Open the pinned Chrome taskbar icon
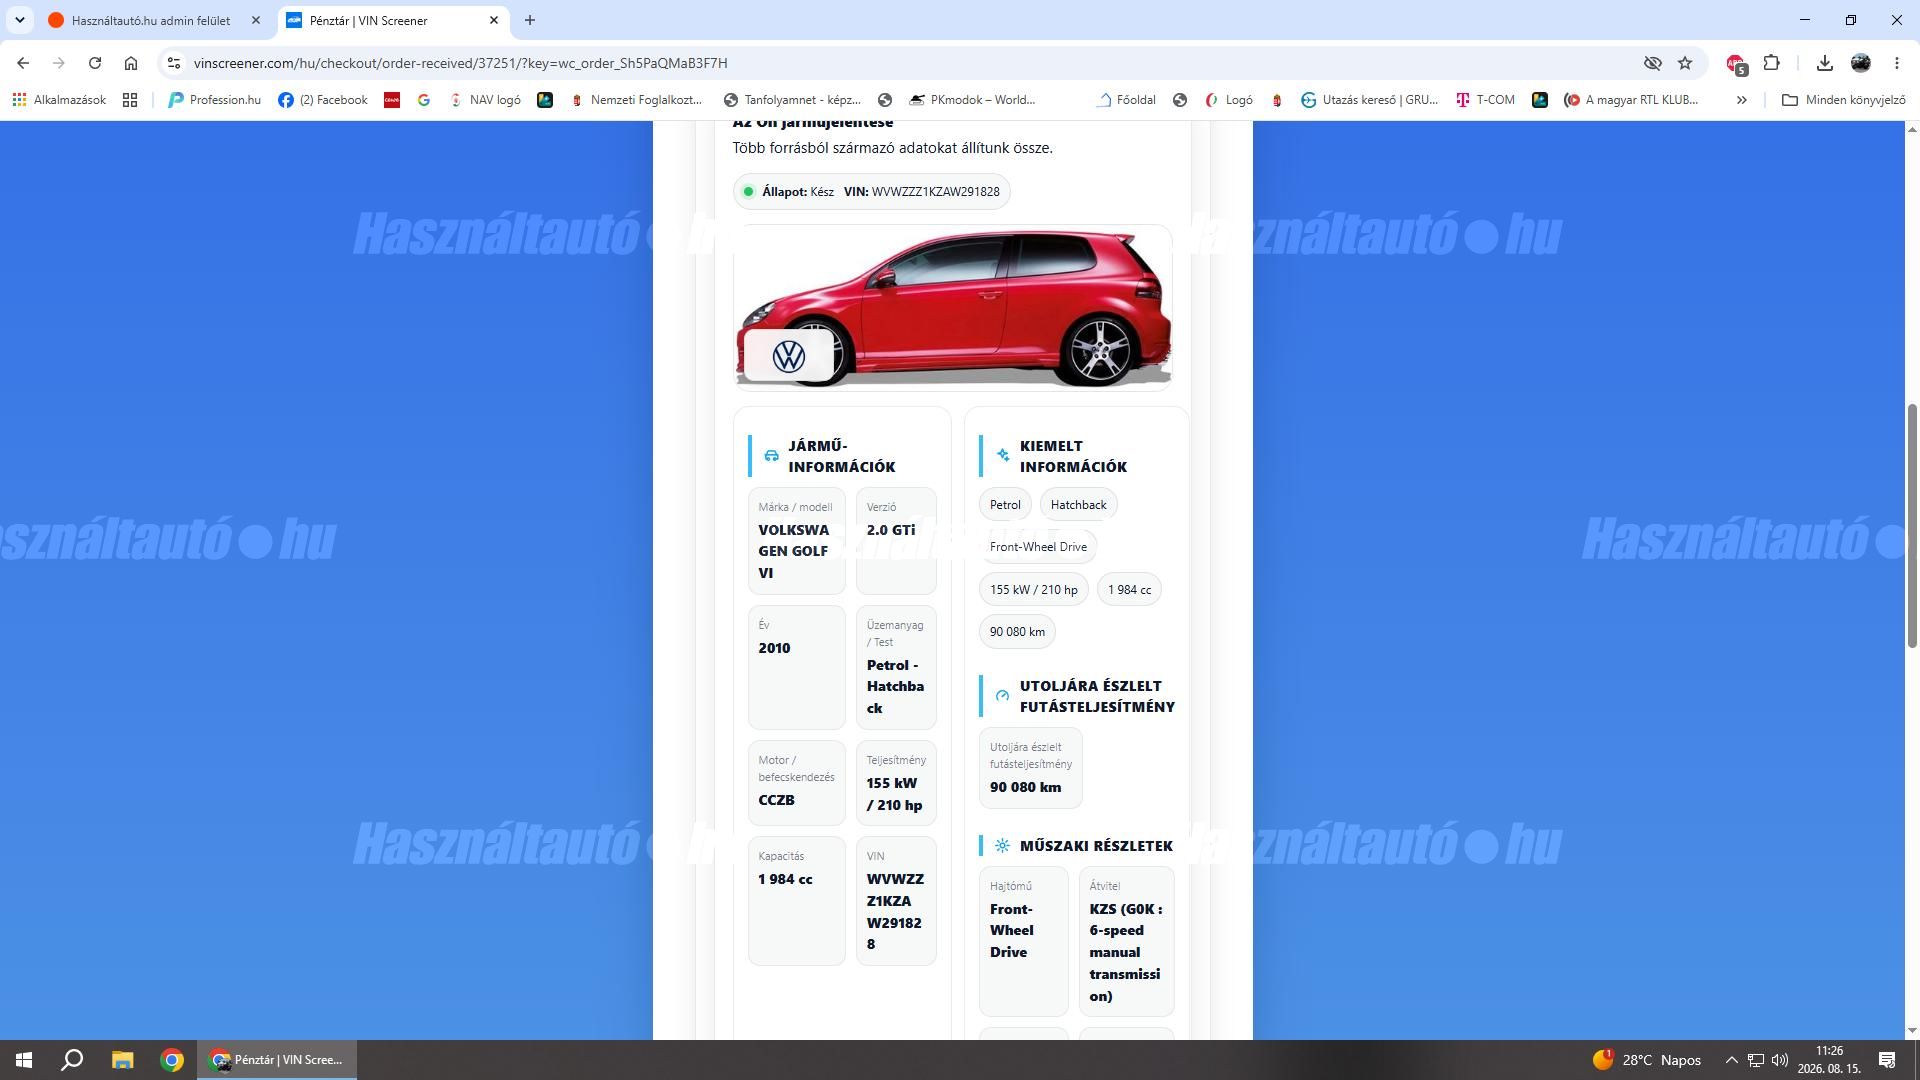 click(x=172, y=1060)
